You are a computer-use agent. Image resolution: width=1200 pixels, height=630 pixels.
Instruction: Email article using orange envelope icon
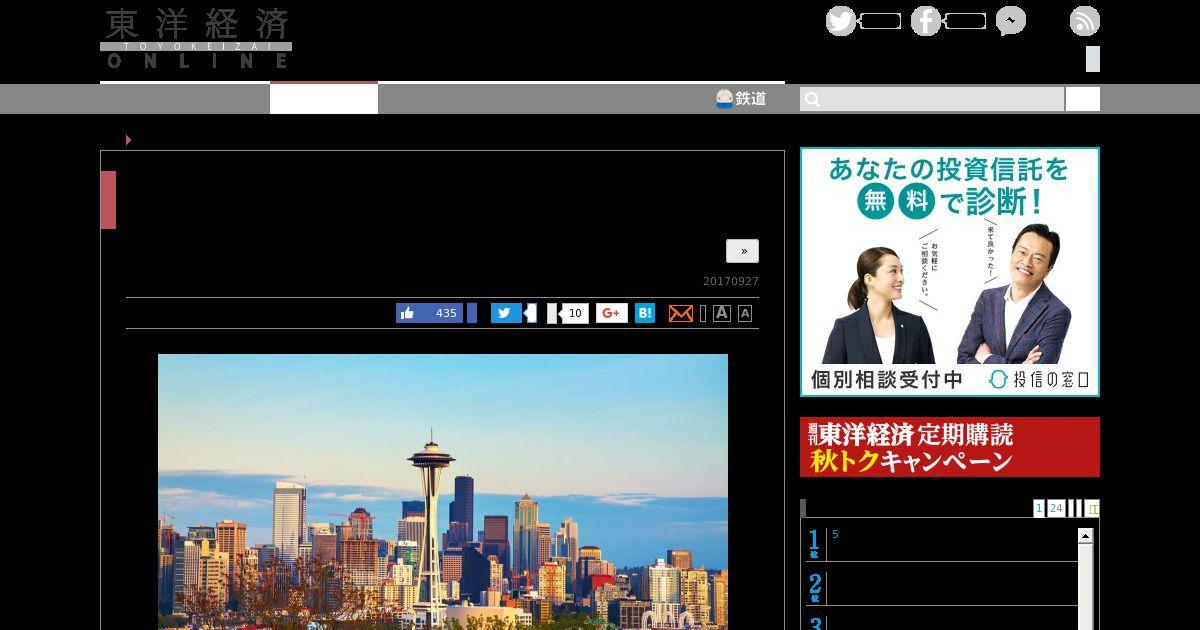[680, 313]
